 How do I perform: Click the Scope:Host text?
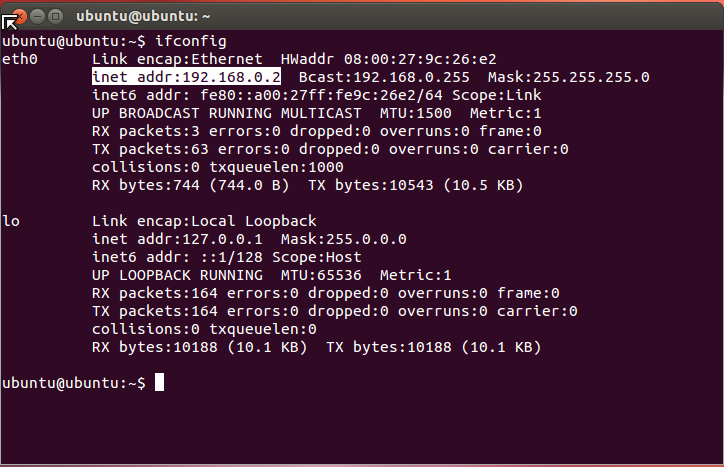coord(317,257)
